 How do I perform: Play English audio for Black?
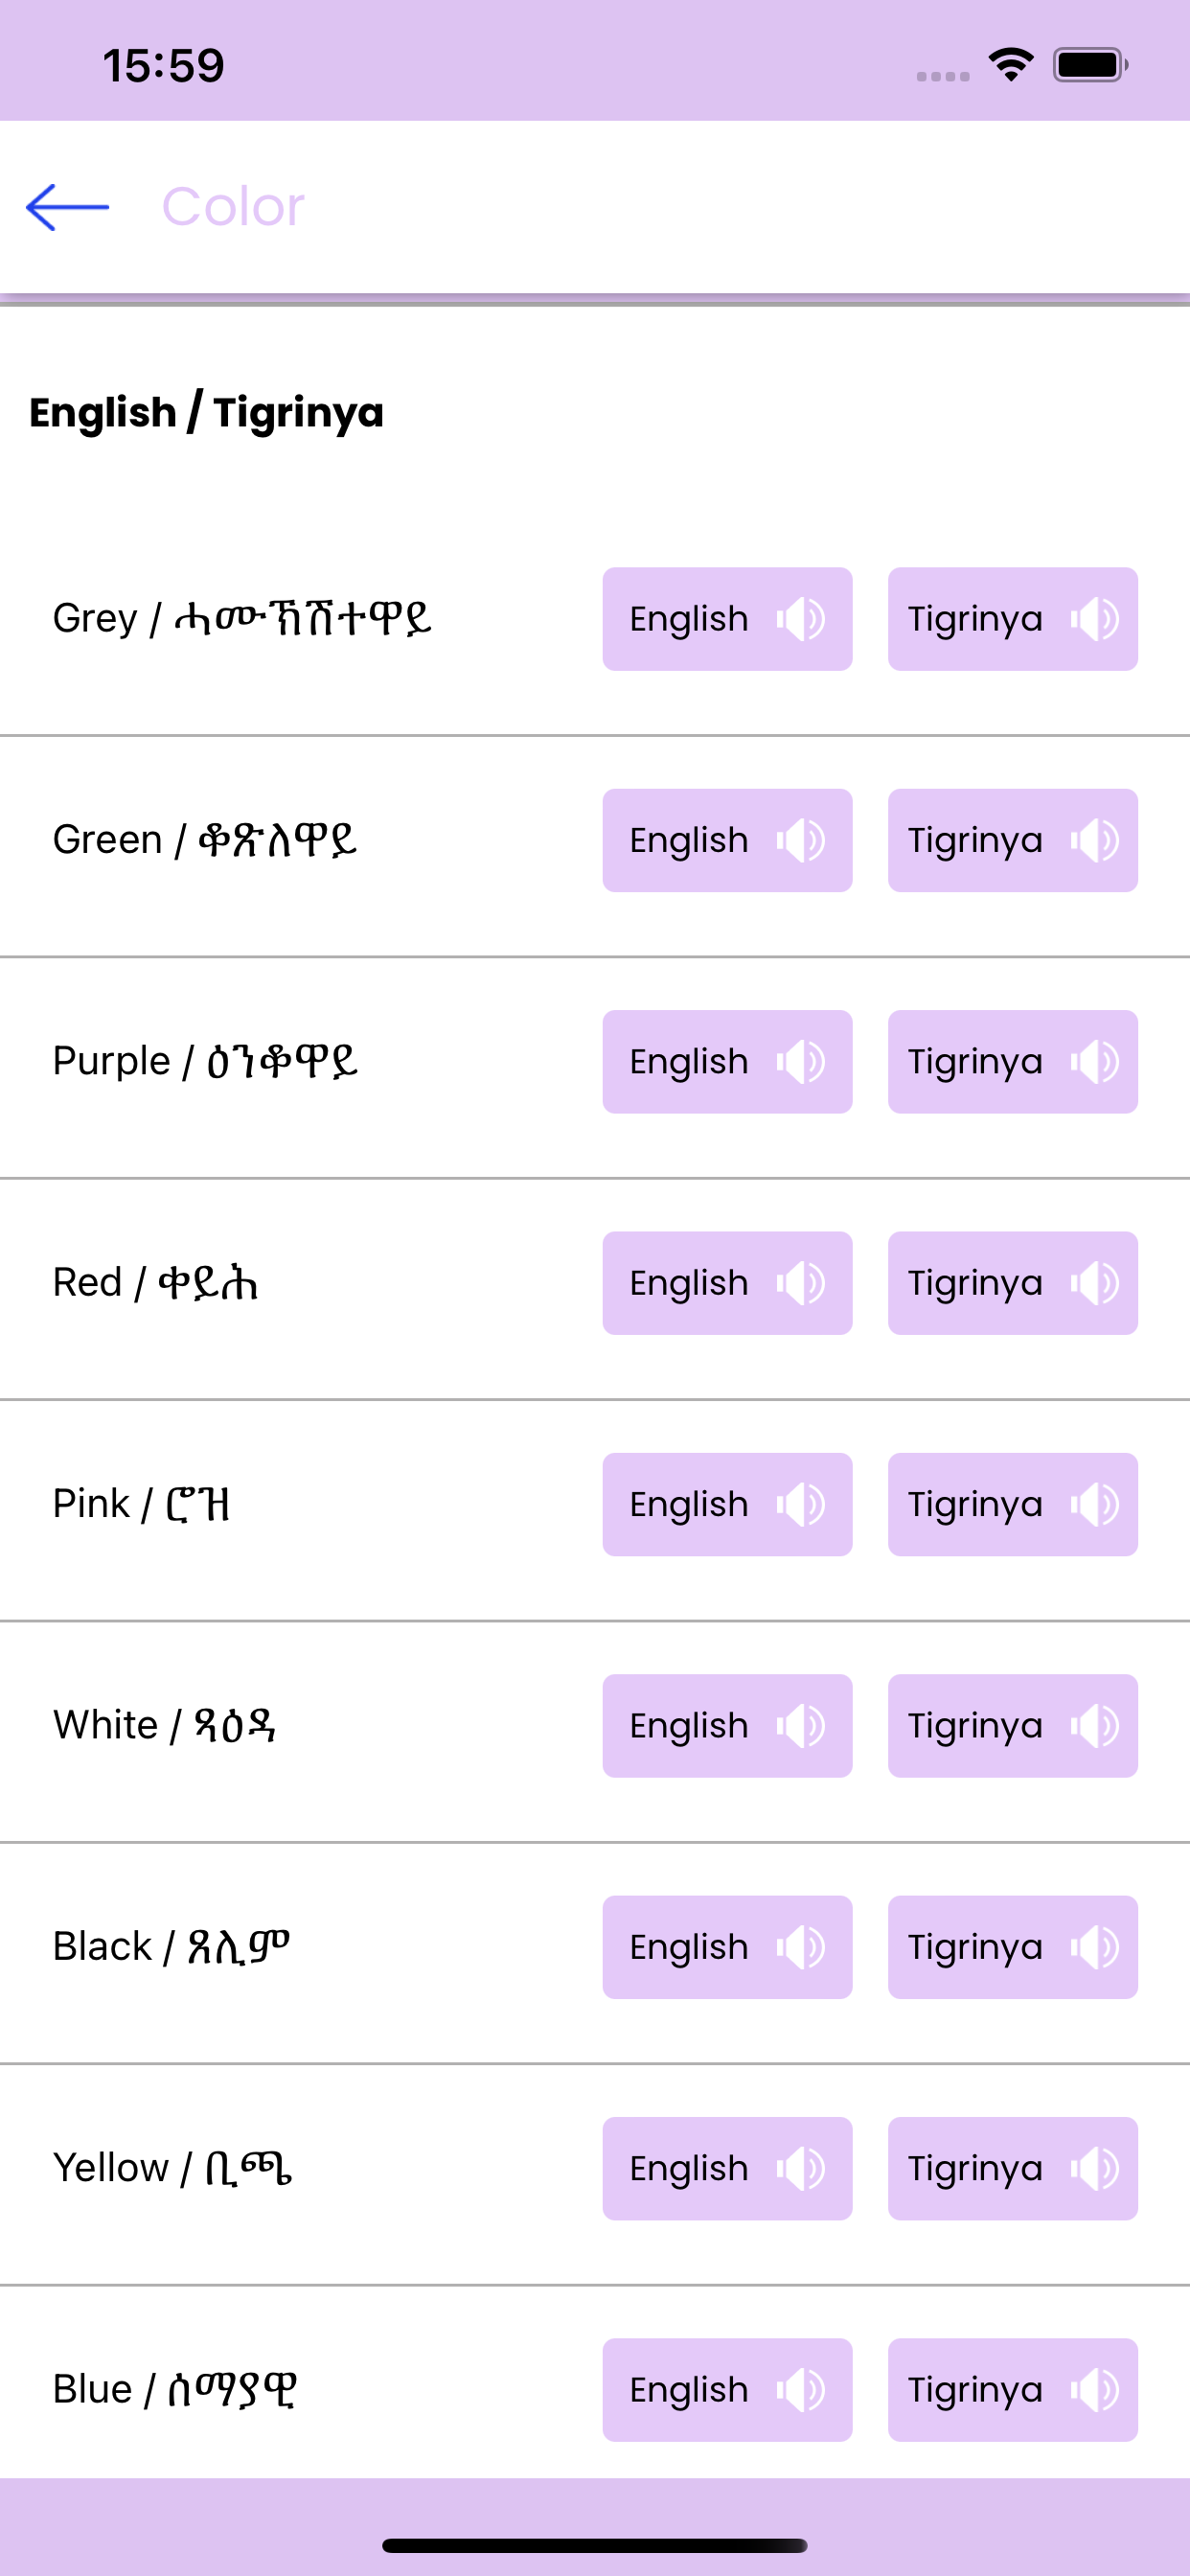[727, 1947]
